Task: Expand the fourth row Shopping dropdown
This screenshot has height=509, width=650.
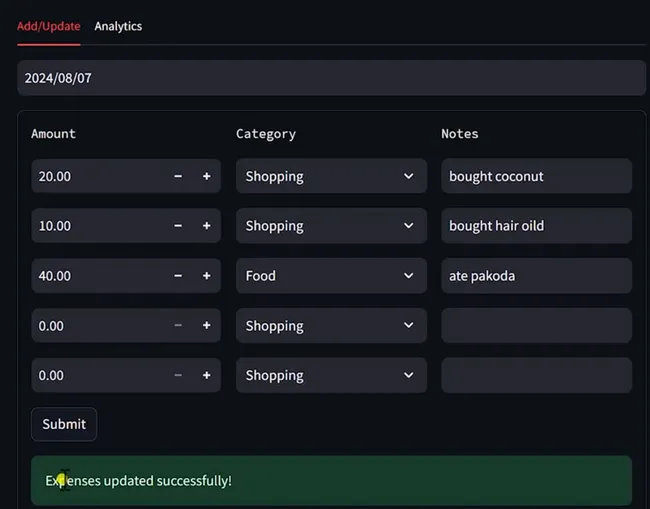Action: [331, 326]
